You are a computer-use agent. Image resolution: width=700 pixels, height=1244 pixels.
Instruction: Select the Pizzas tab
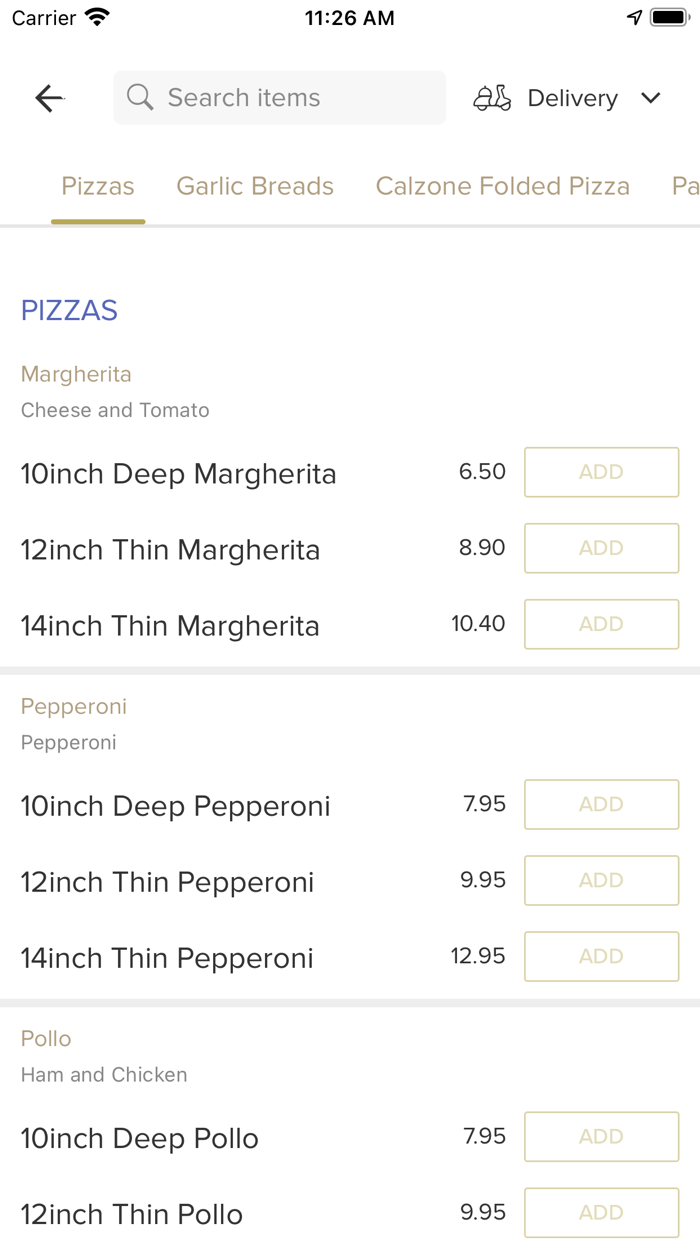tap(98, 186)
